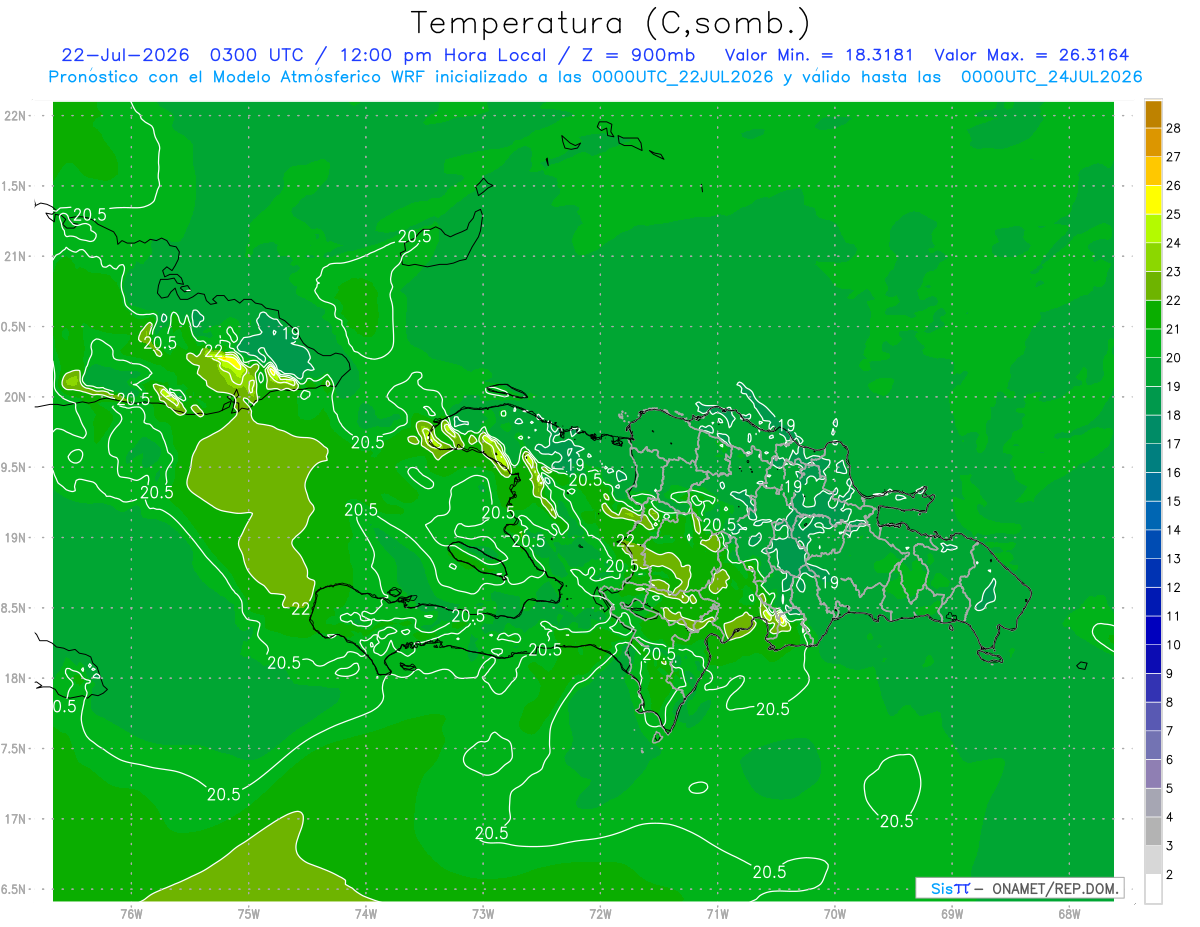Click the 69W longitude axis label
This screenshot has width=1200, height=927.
951,913
